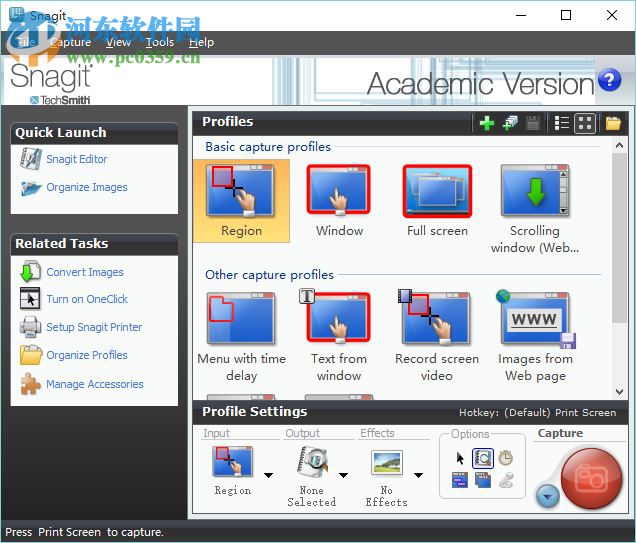
Task: Toggle the timer setup clock option
Action: point(505,459)
